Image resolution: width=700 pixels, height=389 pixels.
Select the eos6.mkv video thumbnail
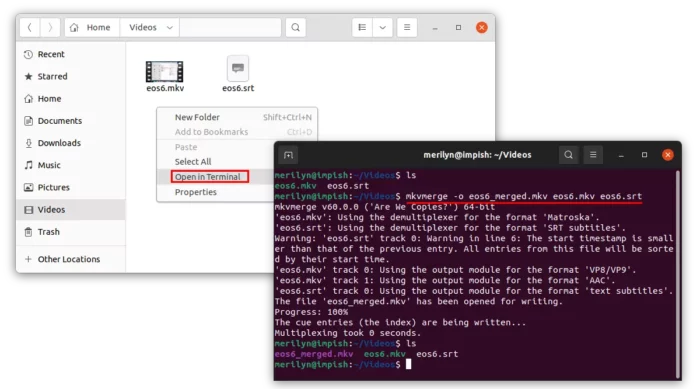tap(165, 71)
